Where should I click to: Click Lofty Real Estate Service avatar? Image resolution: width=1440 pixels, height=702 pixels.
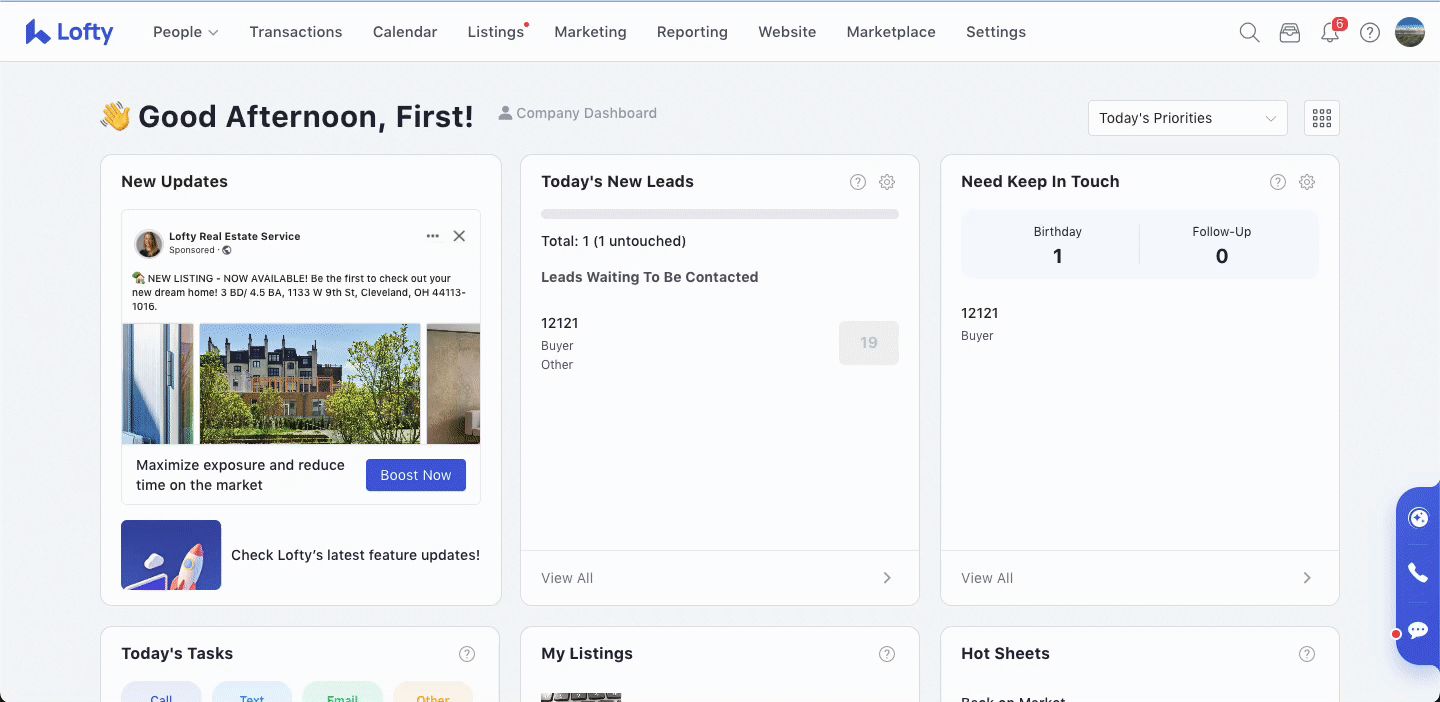(149, 243)
